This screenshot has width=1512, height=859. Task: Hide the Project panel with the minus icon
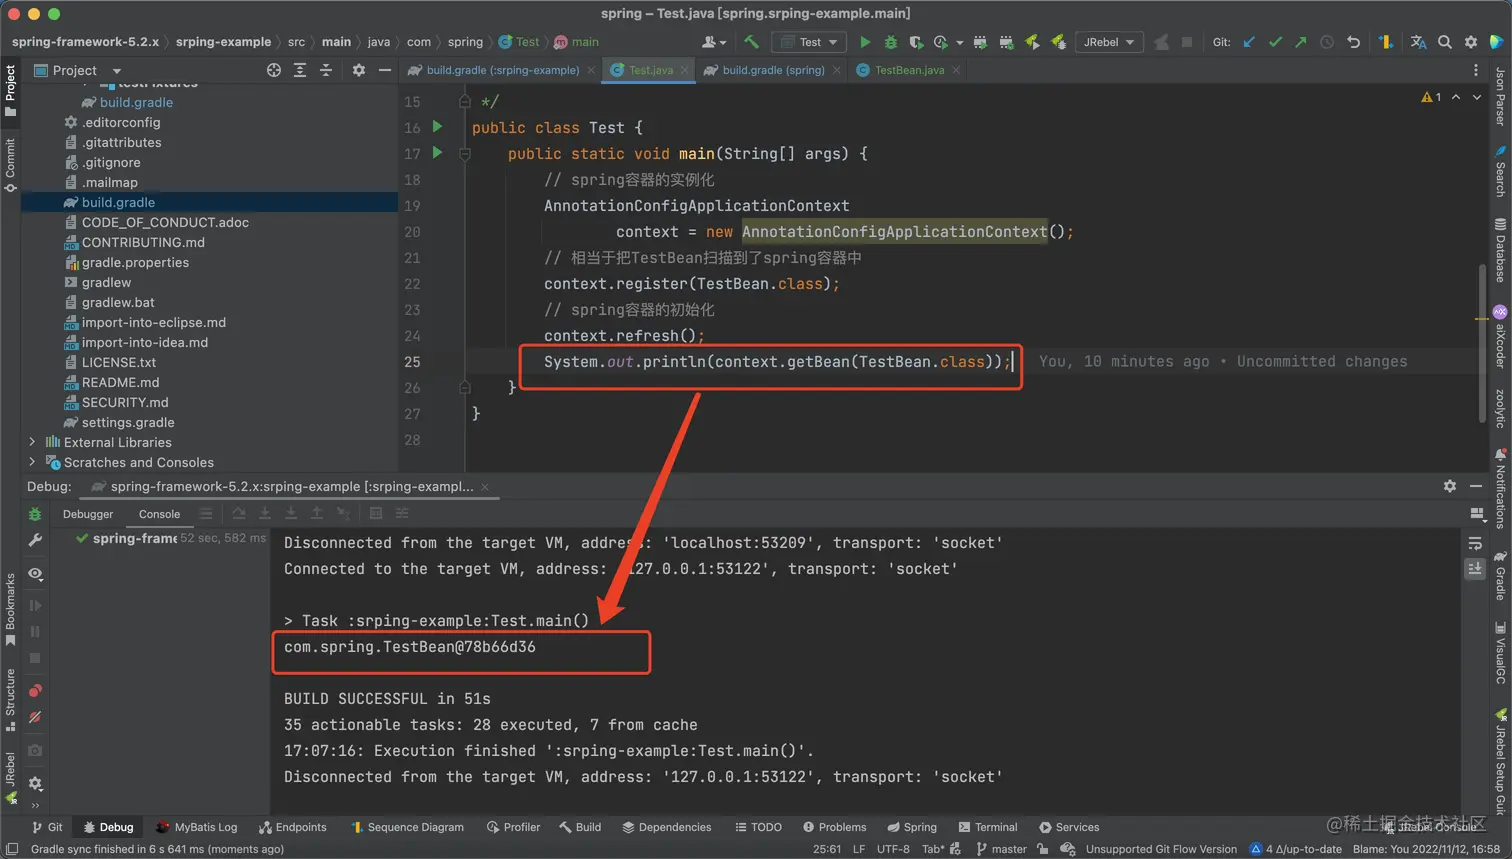pyautogui.click(x=385, y=70)
